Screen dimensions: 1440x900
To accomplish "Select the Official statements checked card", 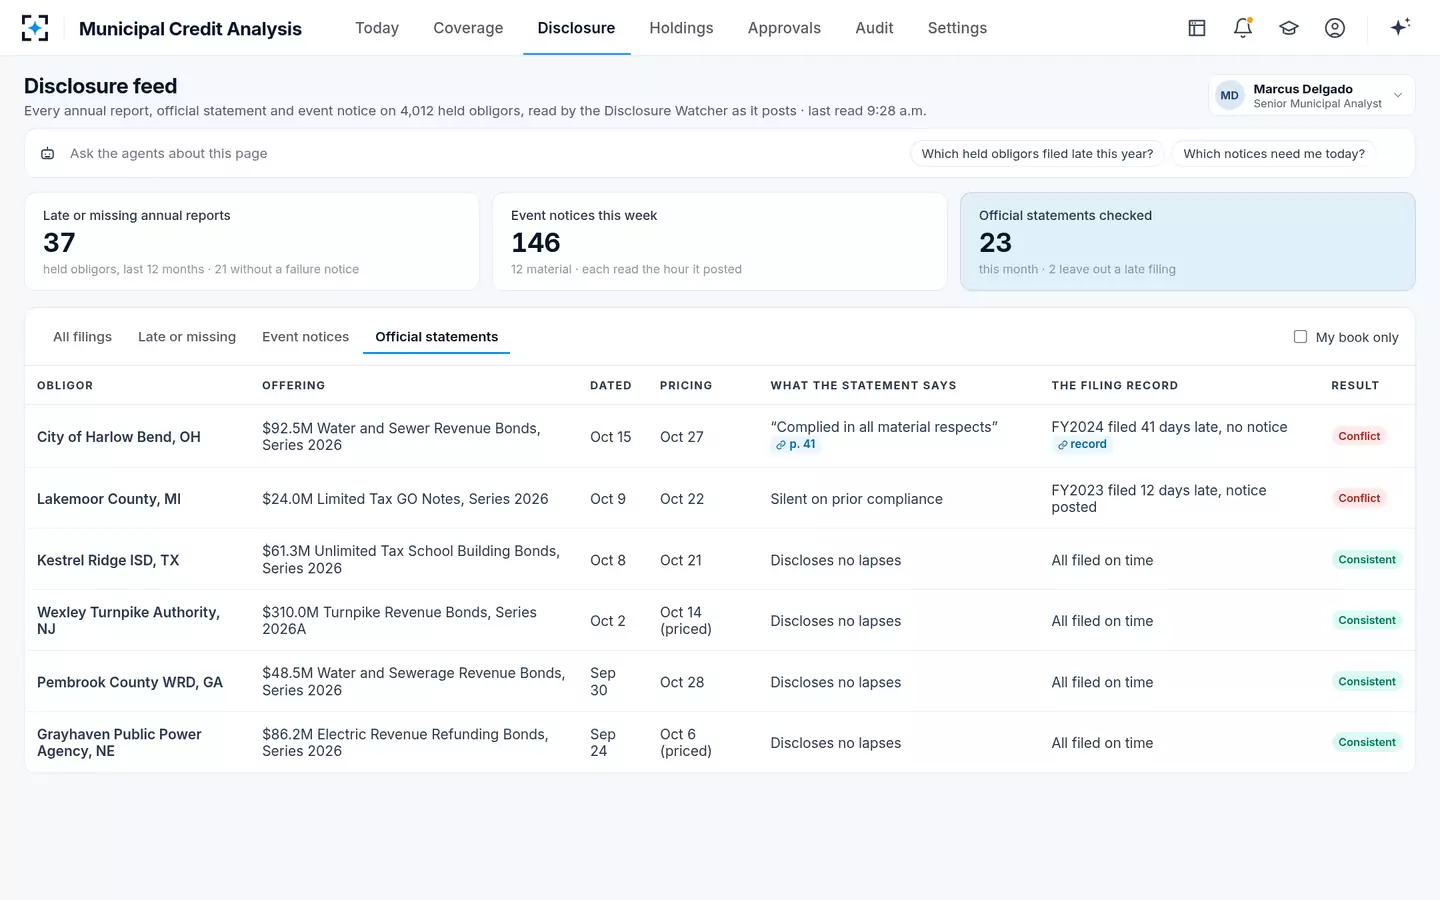I will pyautogui.click(x=1188, y=242).
